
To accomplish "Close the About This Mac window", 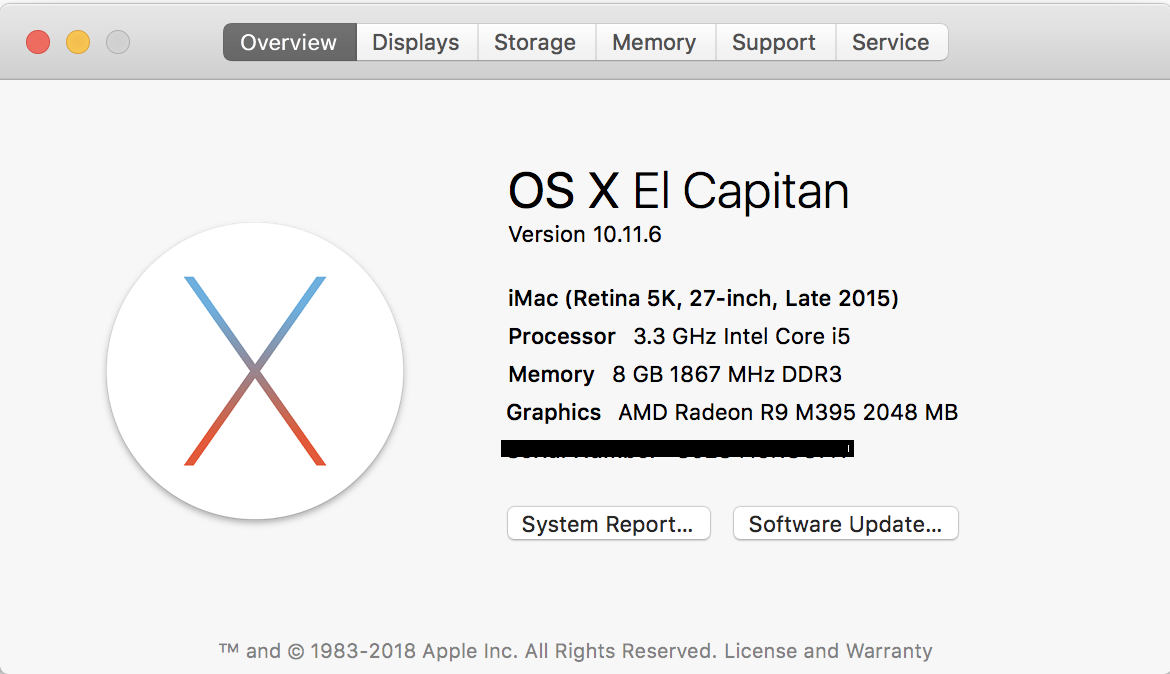I will (38, 42).
